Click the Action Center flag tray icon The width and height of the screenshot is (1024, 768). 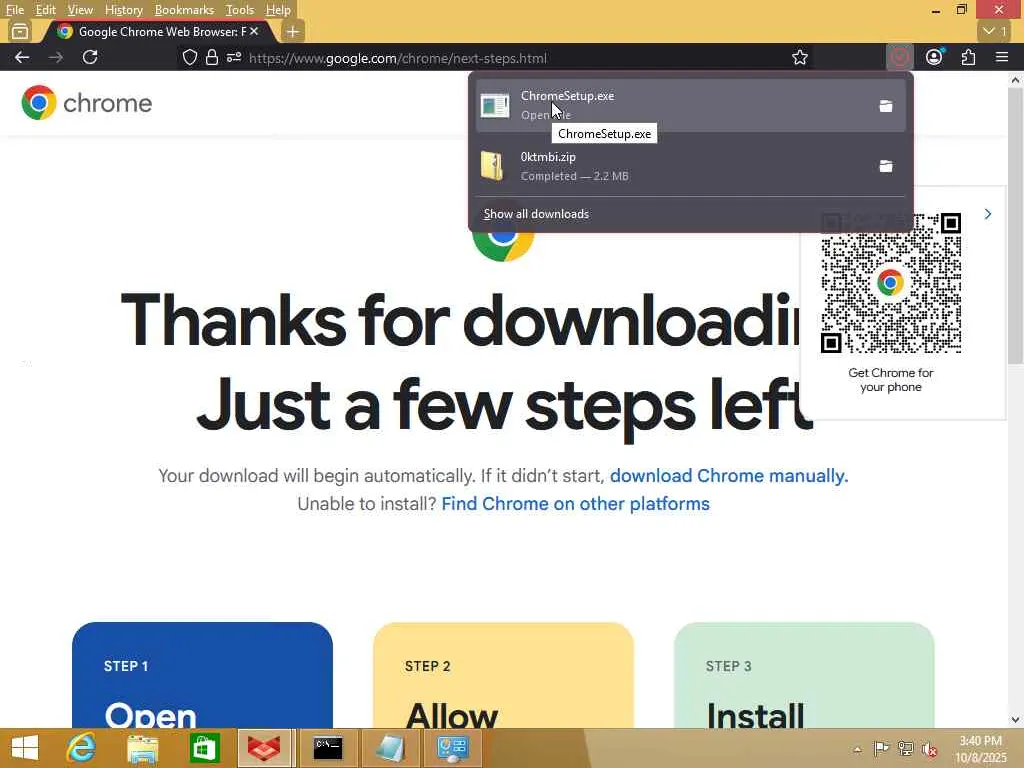point(881,749)
